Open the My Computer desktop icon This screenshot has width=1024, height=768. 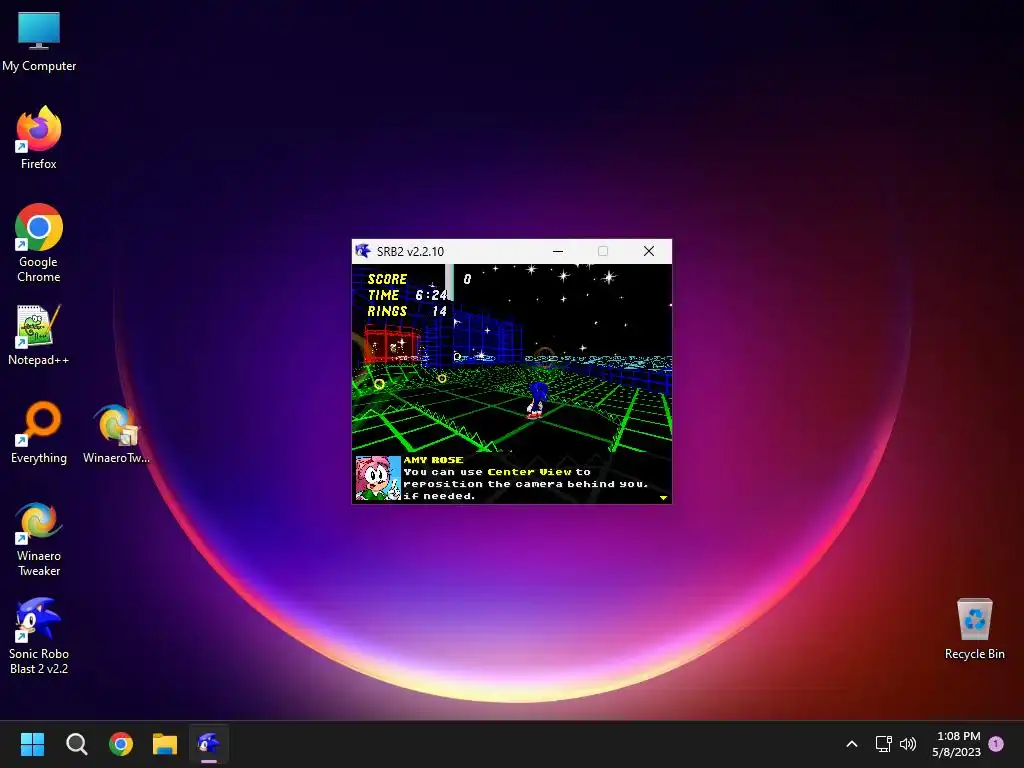[39, 41]
